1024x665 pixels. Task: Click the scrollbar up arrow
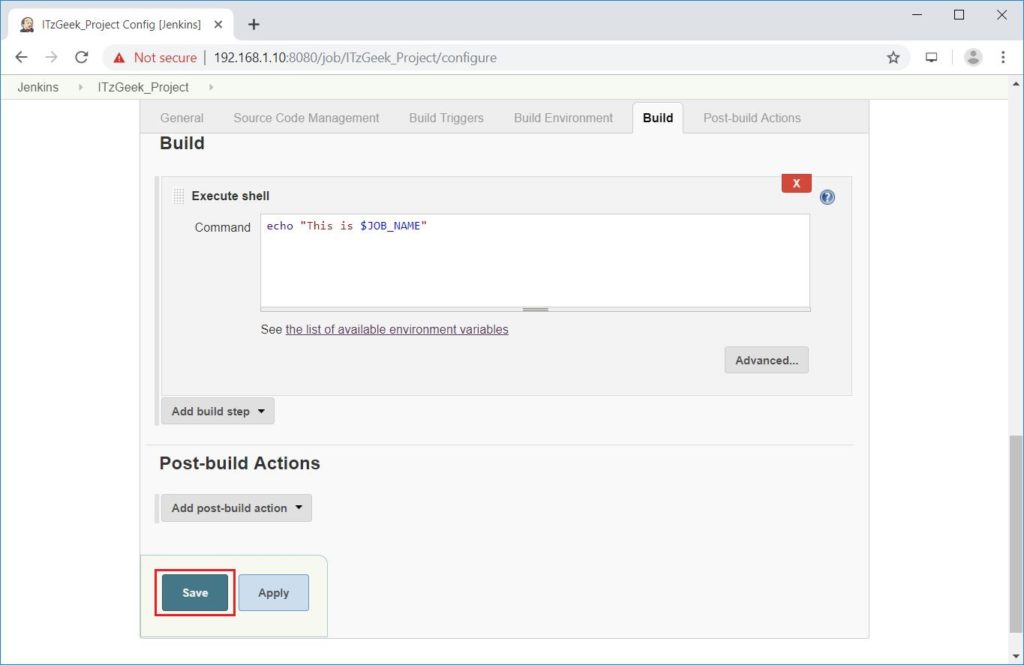1016,84
